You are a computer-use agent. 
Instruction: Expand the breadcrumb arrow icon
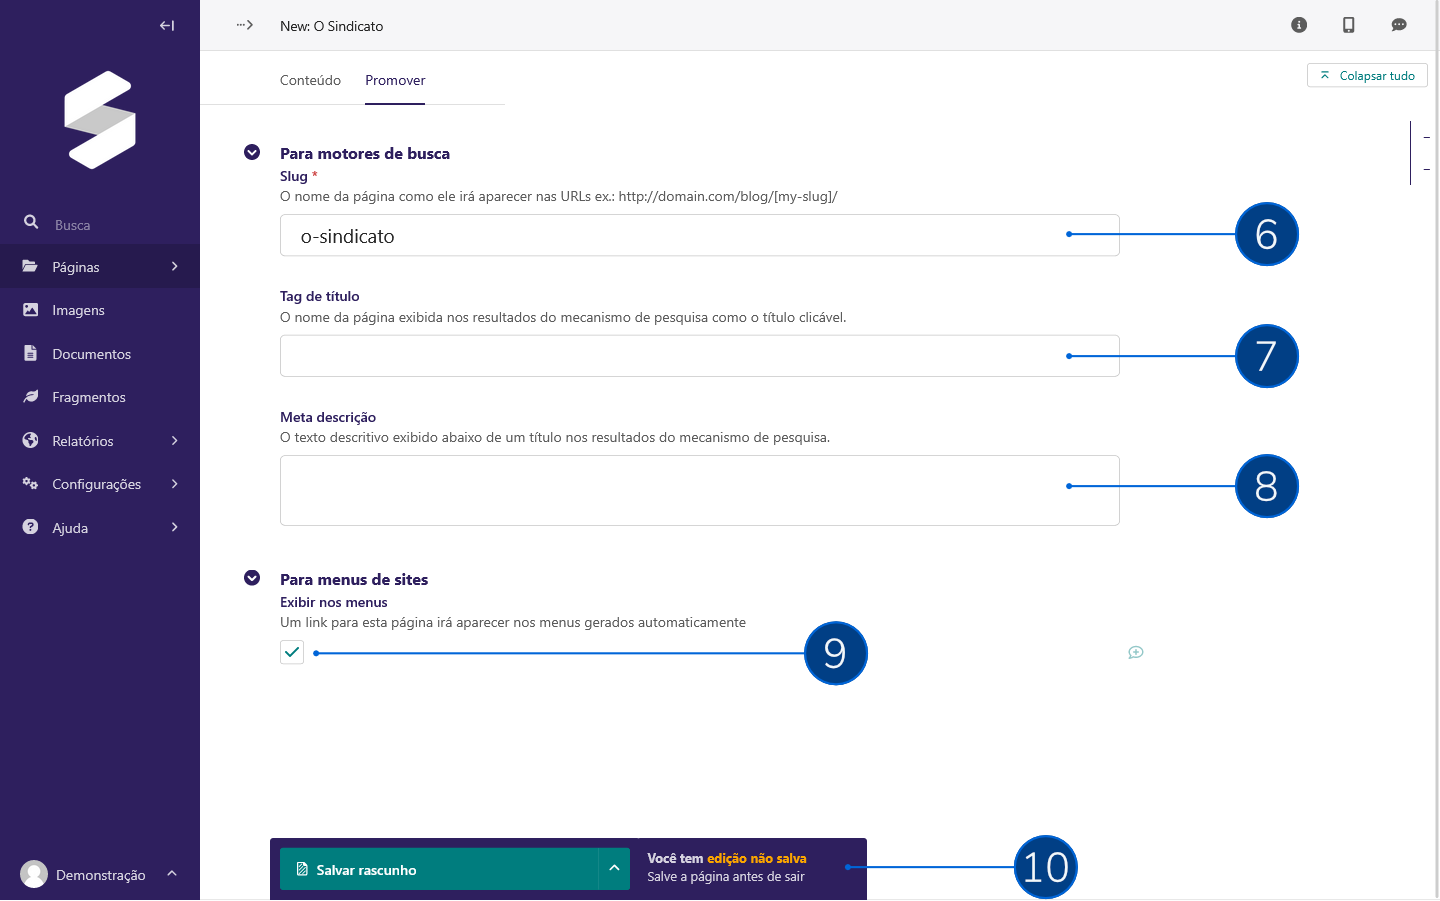(x=245, y=25)
